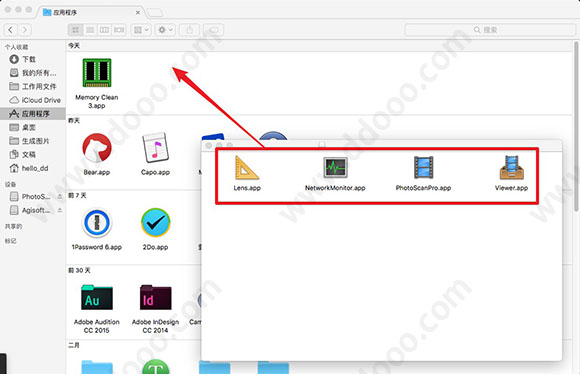
Task: Click the Share toolbar button
Action: [x=189, y=30]
